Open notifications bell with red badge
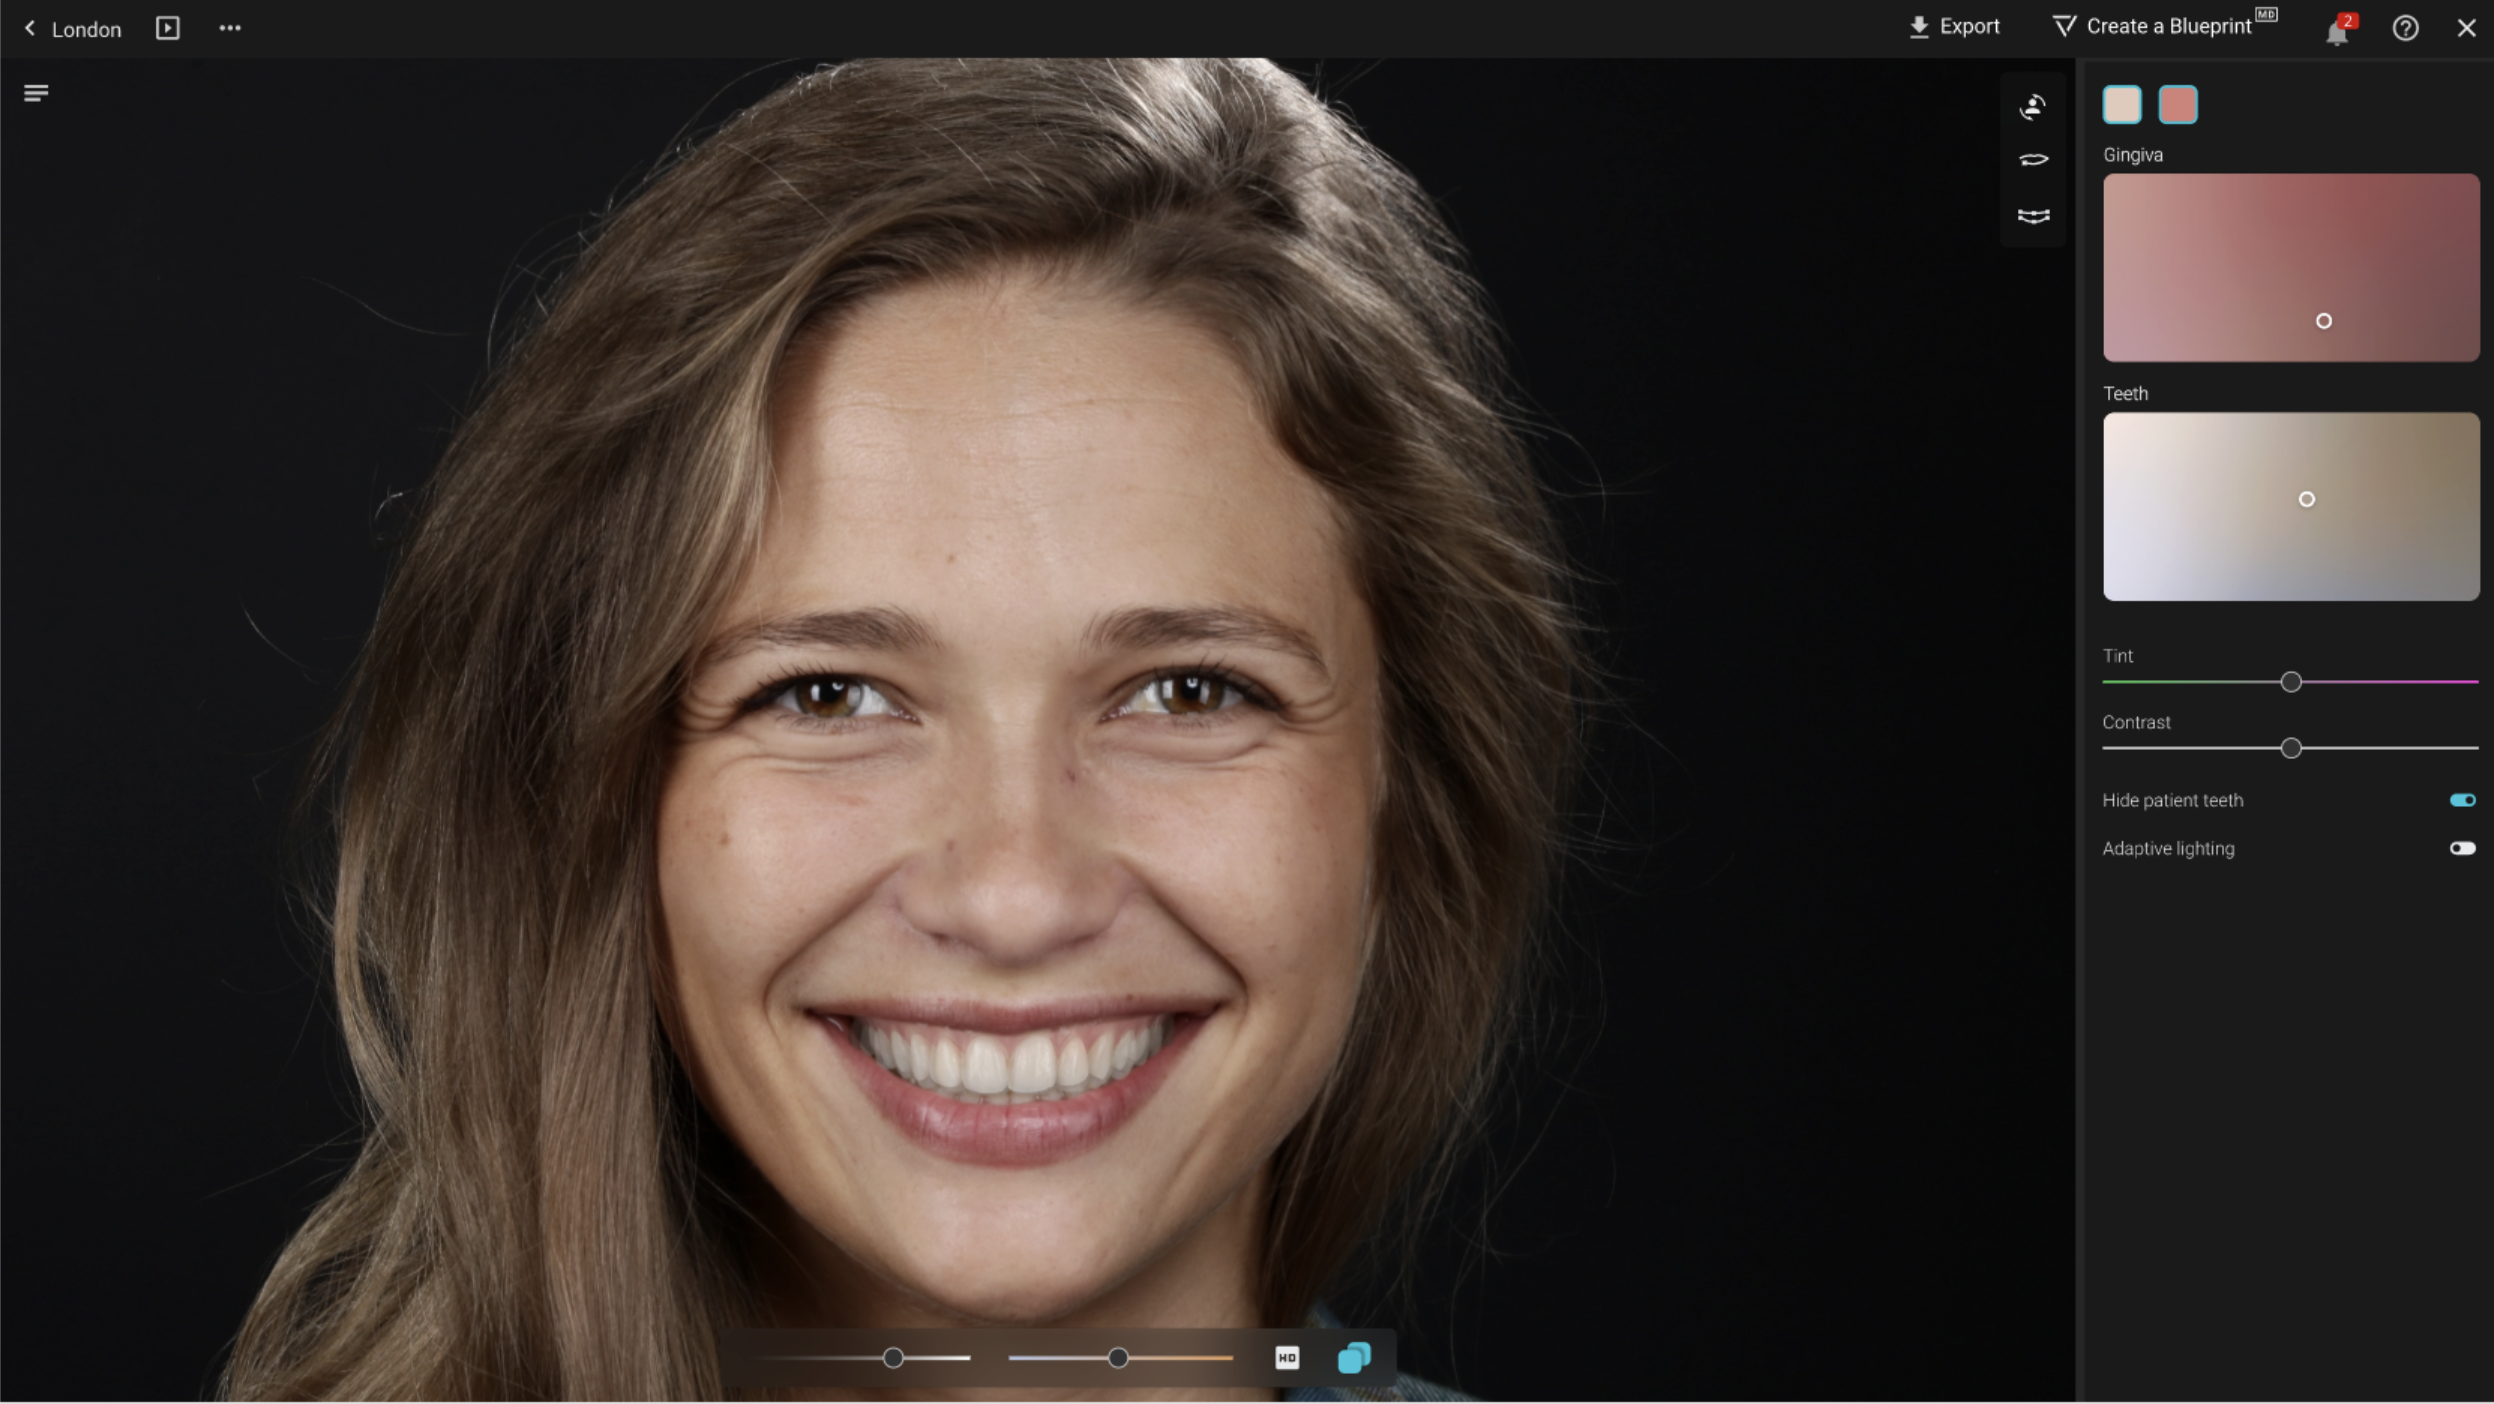 point(2336,32)
